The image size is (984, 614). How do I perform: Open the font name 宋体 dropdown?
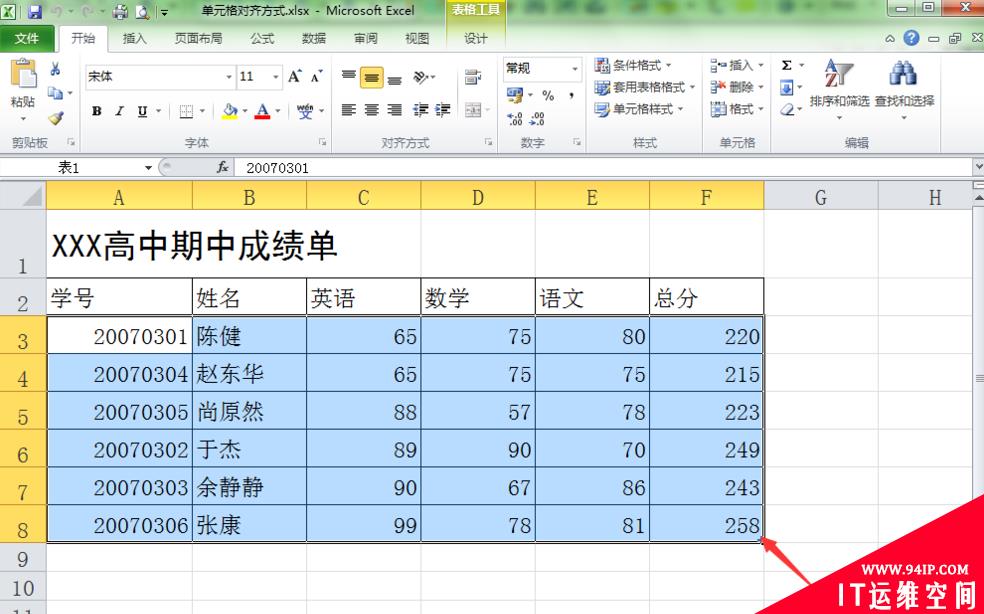(229, 77)
